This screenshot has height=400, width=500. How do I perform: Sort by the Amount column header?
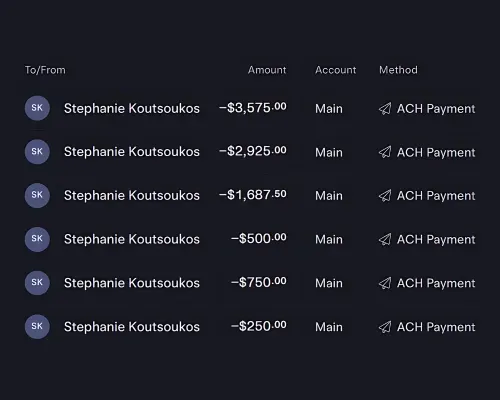267,70
